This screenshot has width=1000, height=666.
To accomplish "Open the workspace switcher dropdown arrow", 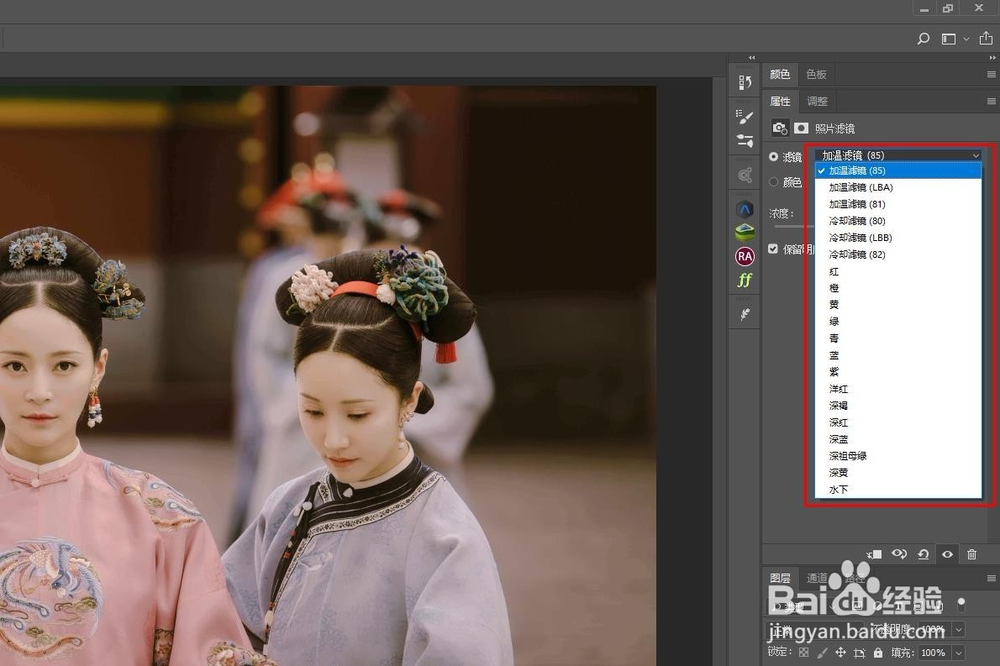I will pos(966,39).
